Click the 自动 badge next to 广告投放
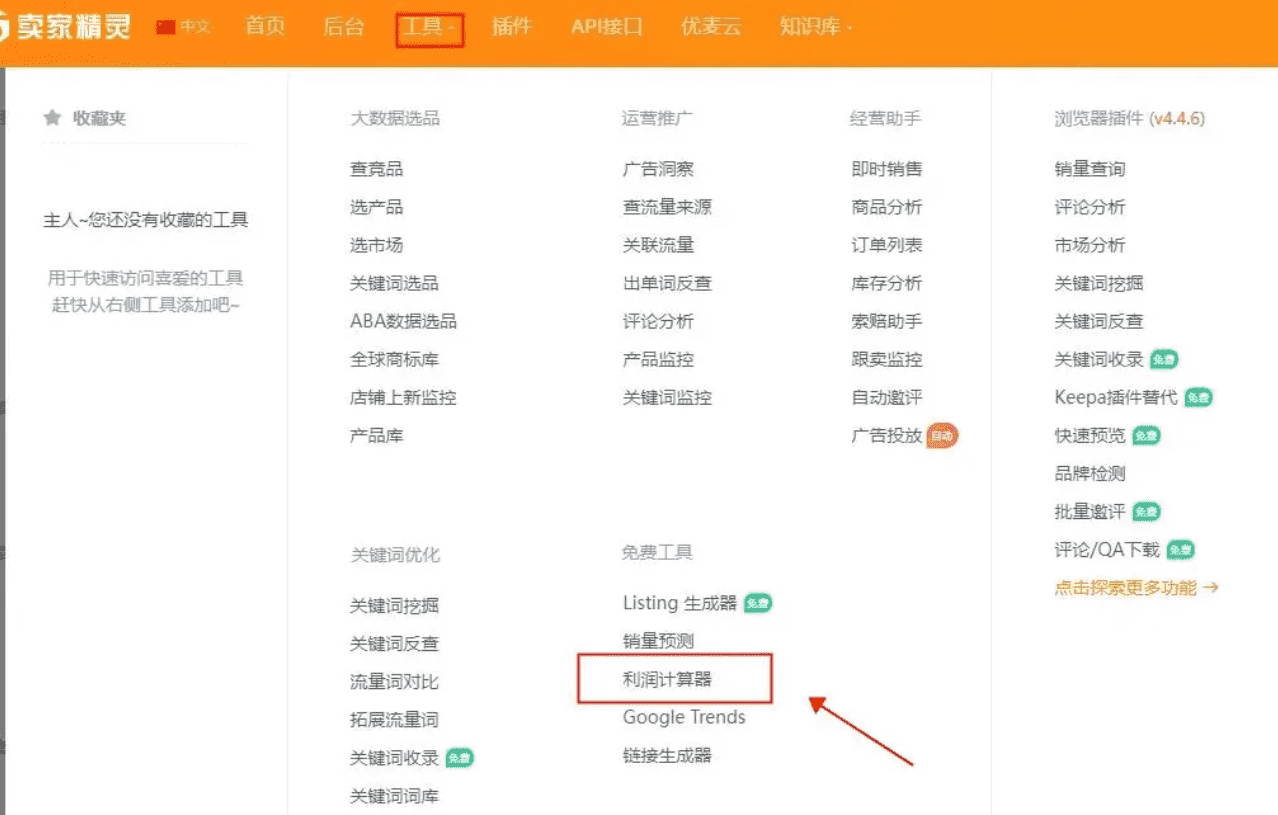 (941, 436)
